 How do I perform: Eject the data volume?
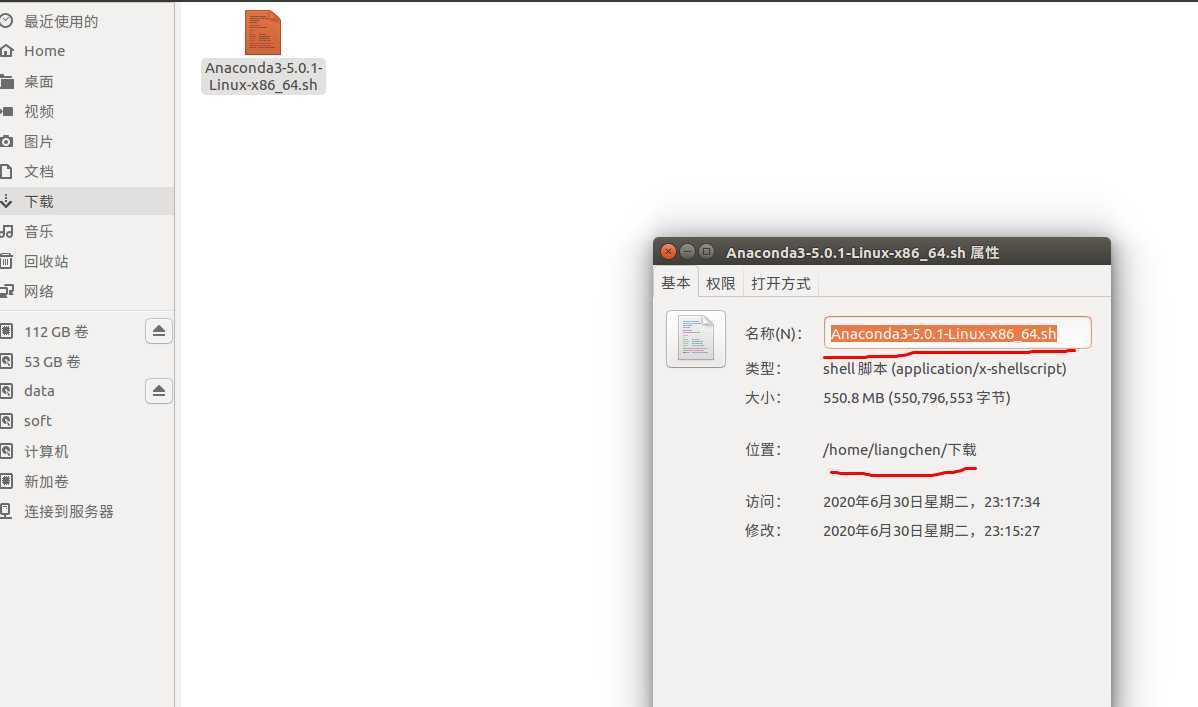pyautogui.click(x=159, y=391)
